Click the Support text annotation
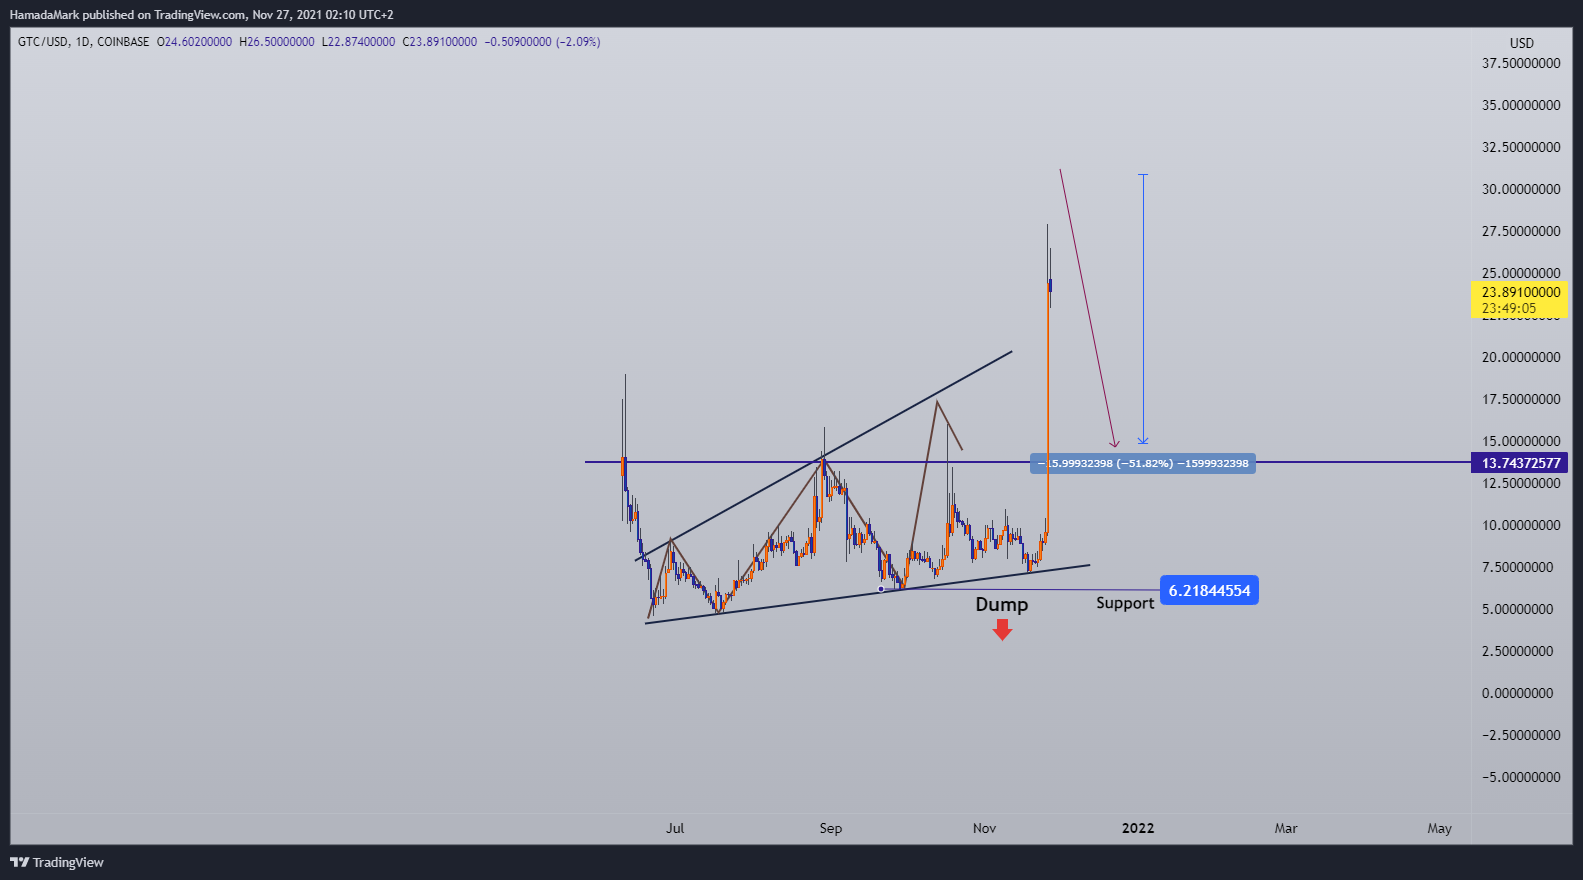The width and height of the screenshot is (1583, 880). pos(1125,603)
